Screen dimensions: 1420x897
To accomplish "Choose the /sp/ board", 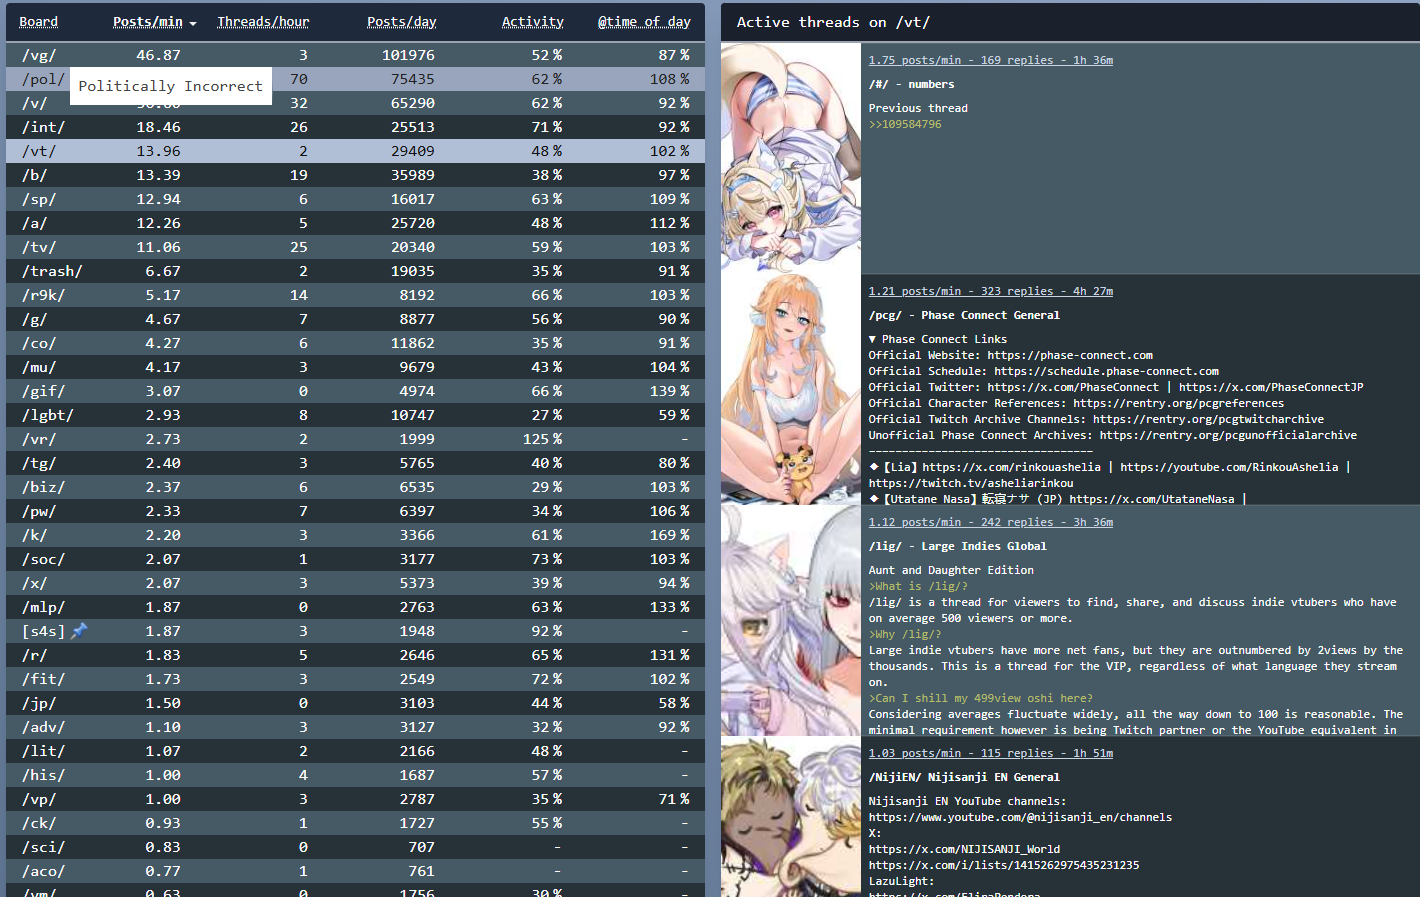I will (355, 199).
